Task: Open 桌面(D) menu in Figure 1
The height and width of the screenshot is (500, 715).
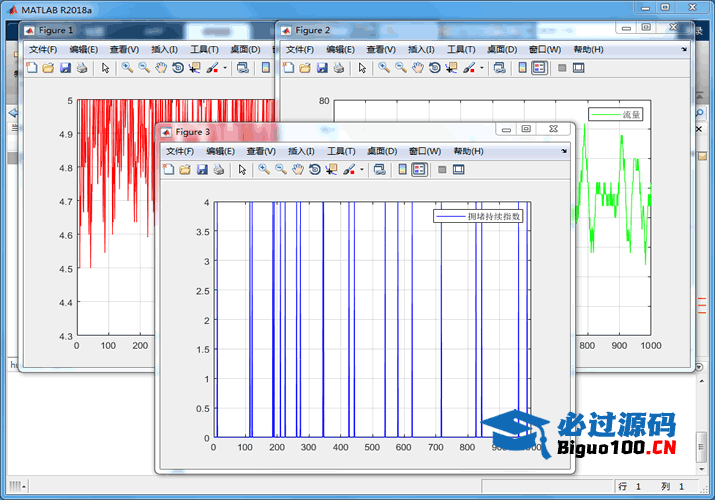Action: (245, 49)
